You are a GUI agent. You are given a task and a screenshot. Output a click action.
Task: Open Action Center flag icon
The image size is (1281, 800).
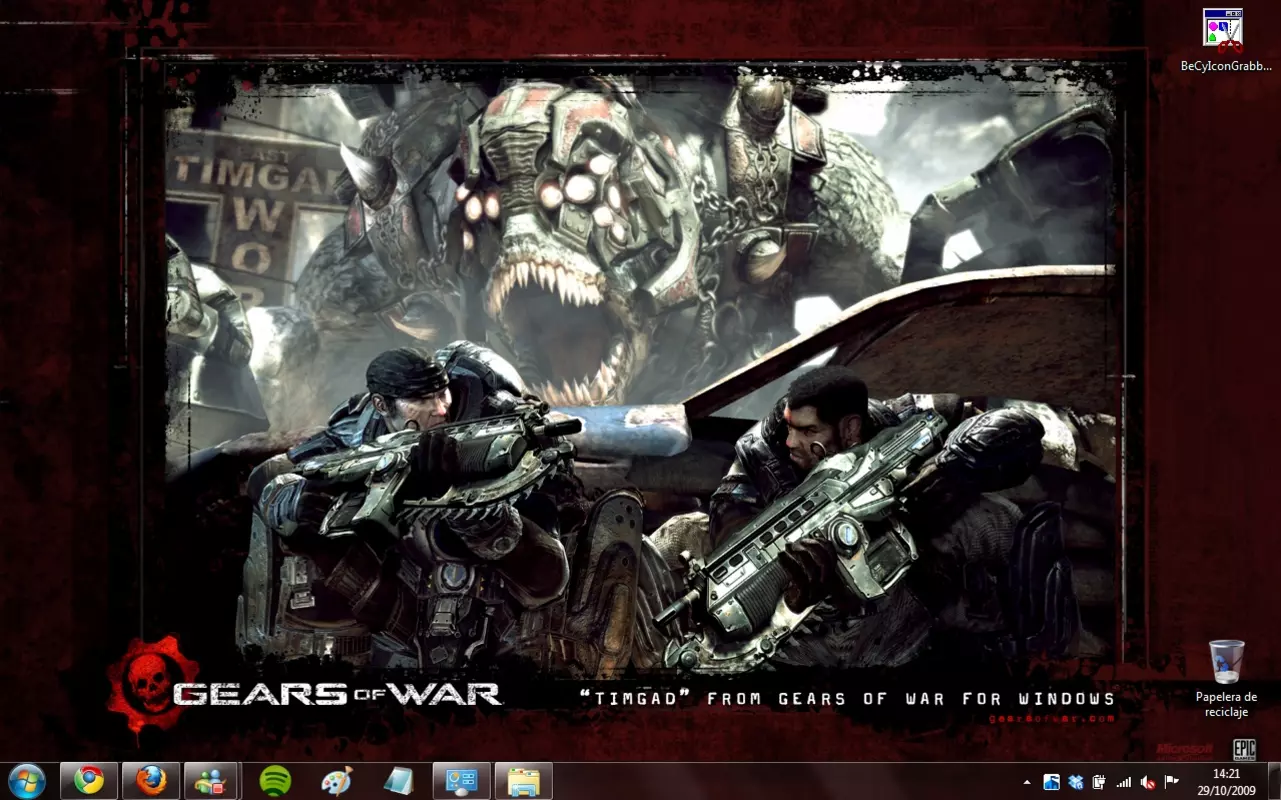click(1172, 782)
